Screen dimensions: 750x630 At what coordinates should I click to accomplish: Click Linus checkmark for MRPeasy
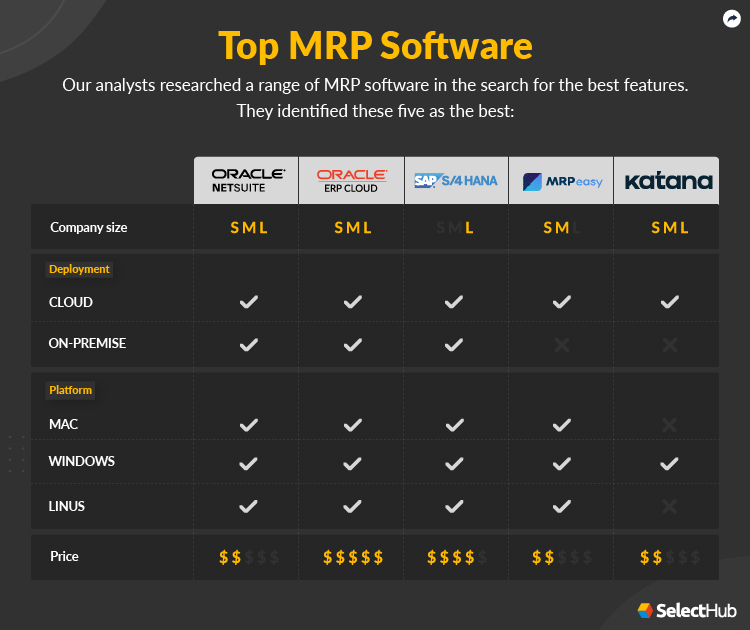click(x=562, y=506)
